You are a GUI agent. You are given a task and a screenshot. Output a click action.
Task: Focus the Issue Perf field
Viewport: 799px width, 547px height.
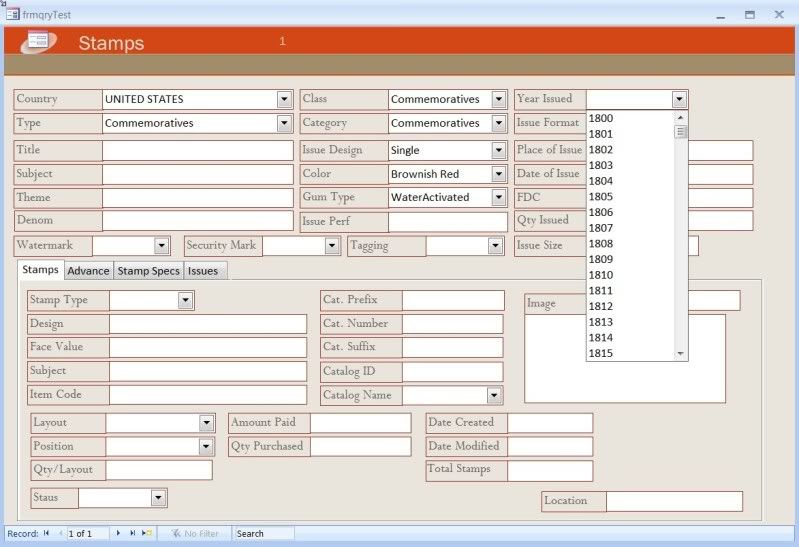[448, 222]
